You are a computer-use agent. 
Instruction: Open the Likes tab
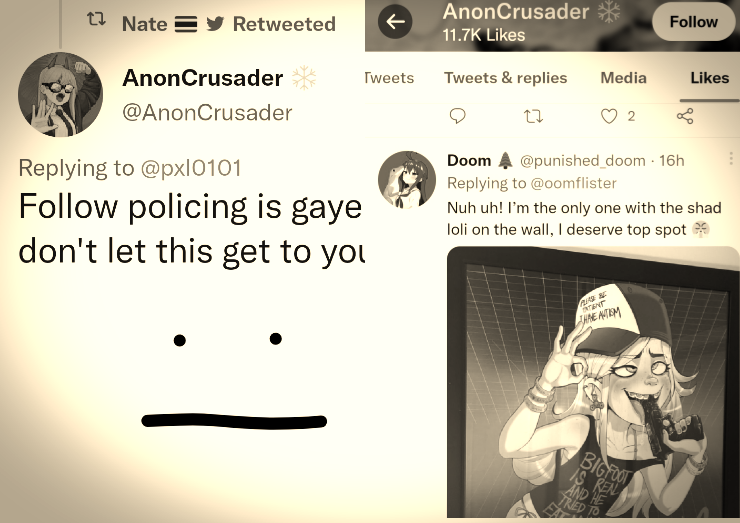tap(709, 78)
